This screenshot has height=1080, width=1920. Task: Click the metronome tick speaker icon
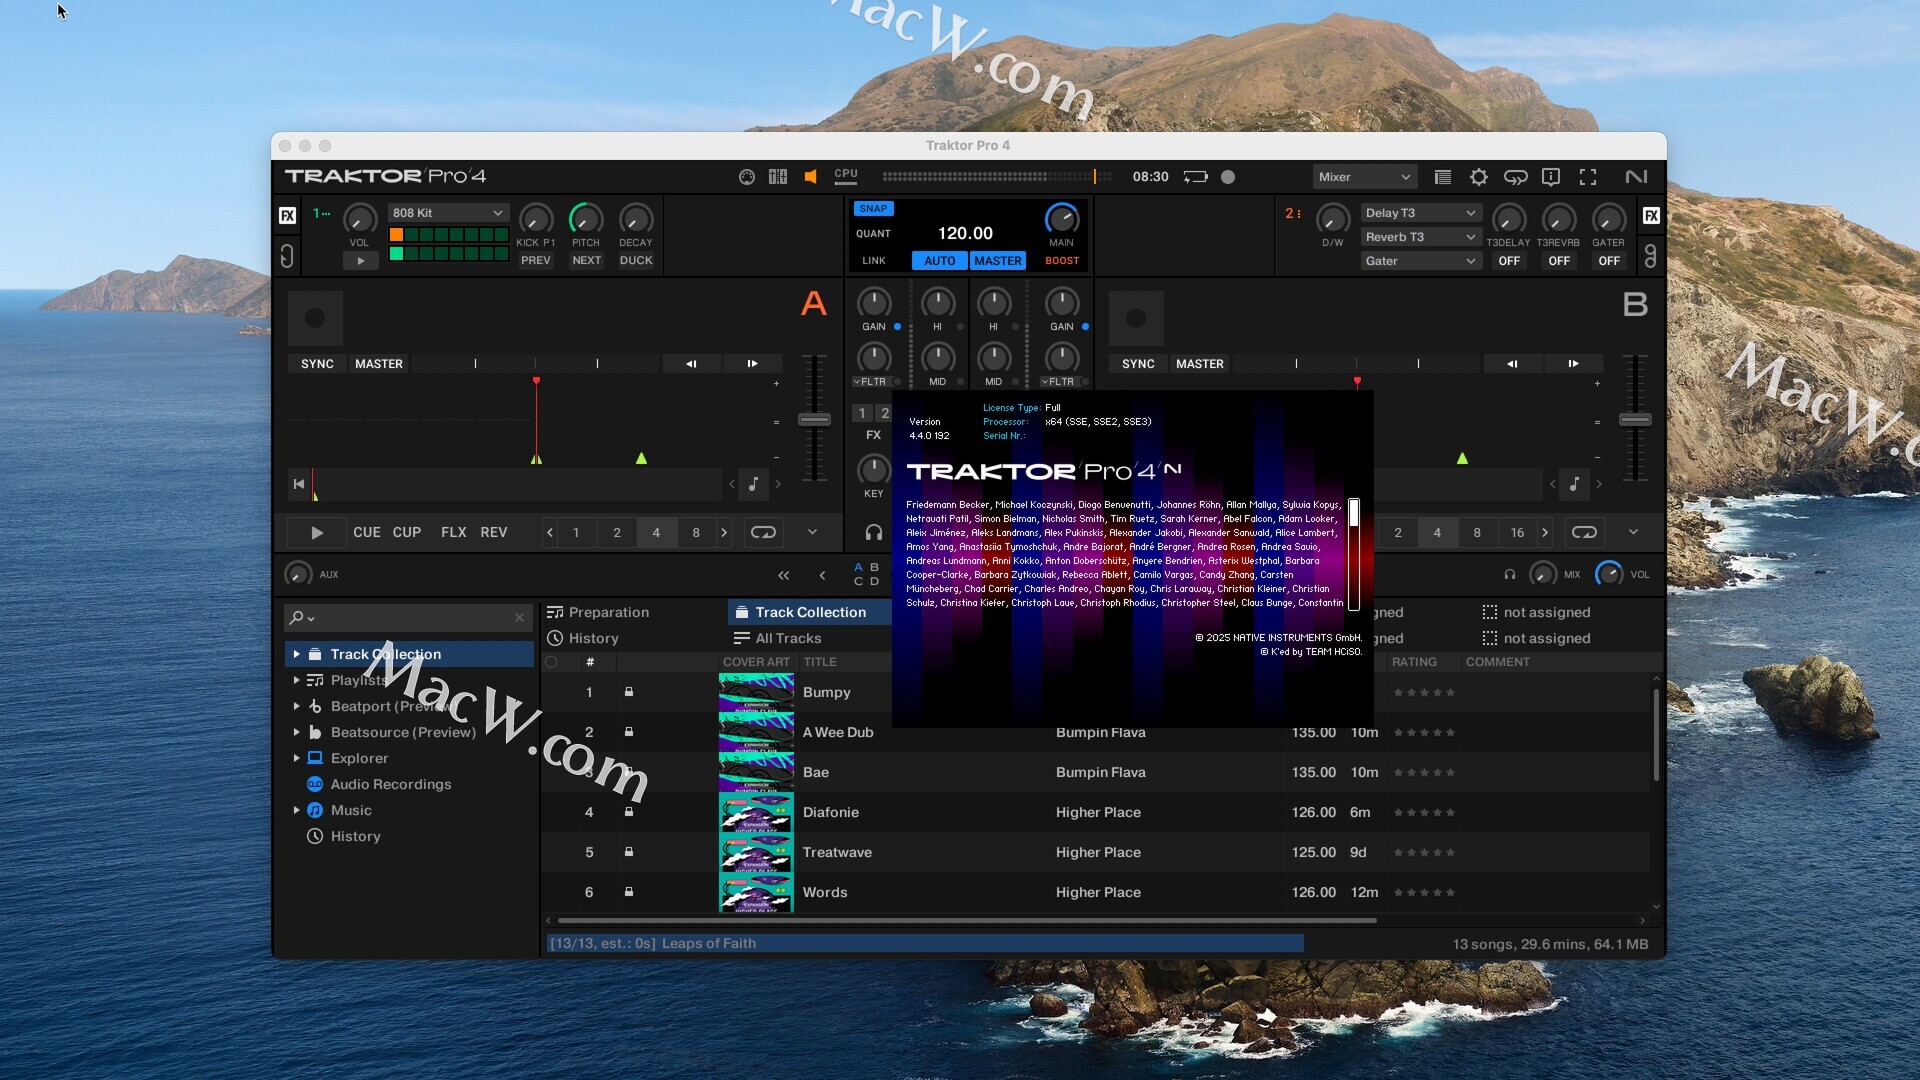tap(811, 177)
